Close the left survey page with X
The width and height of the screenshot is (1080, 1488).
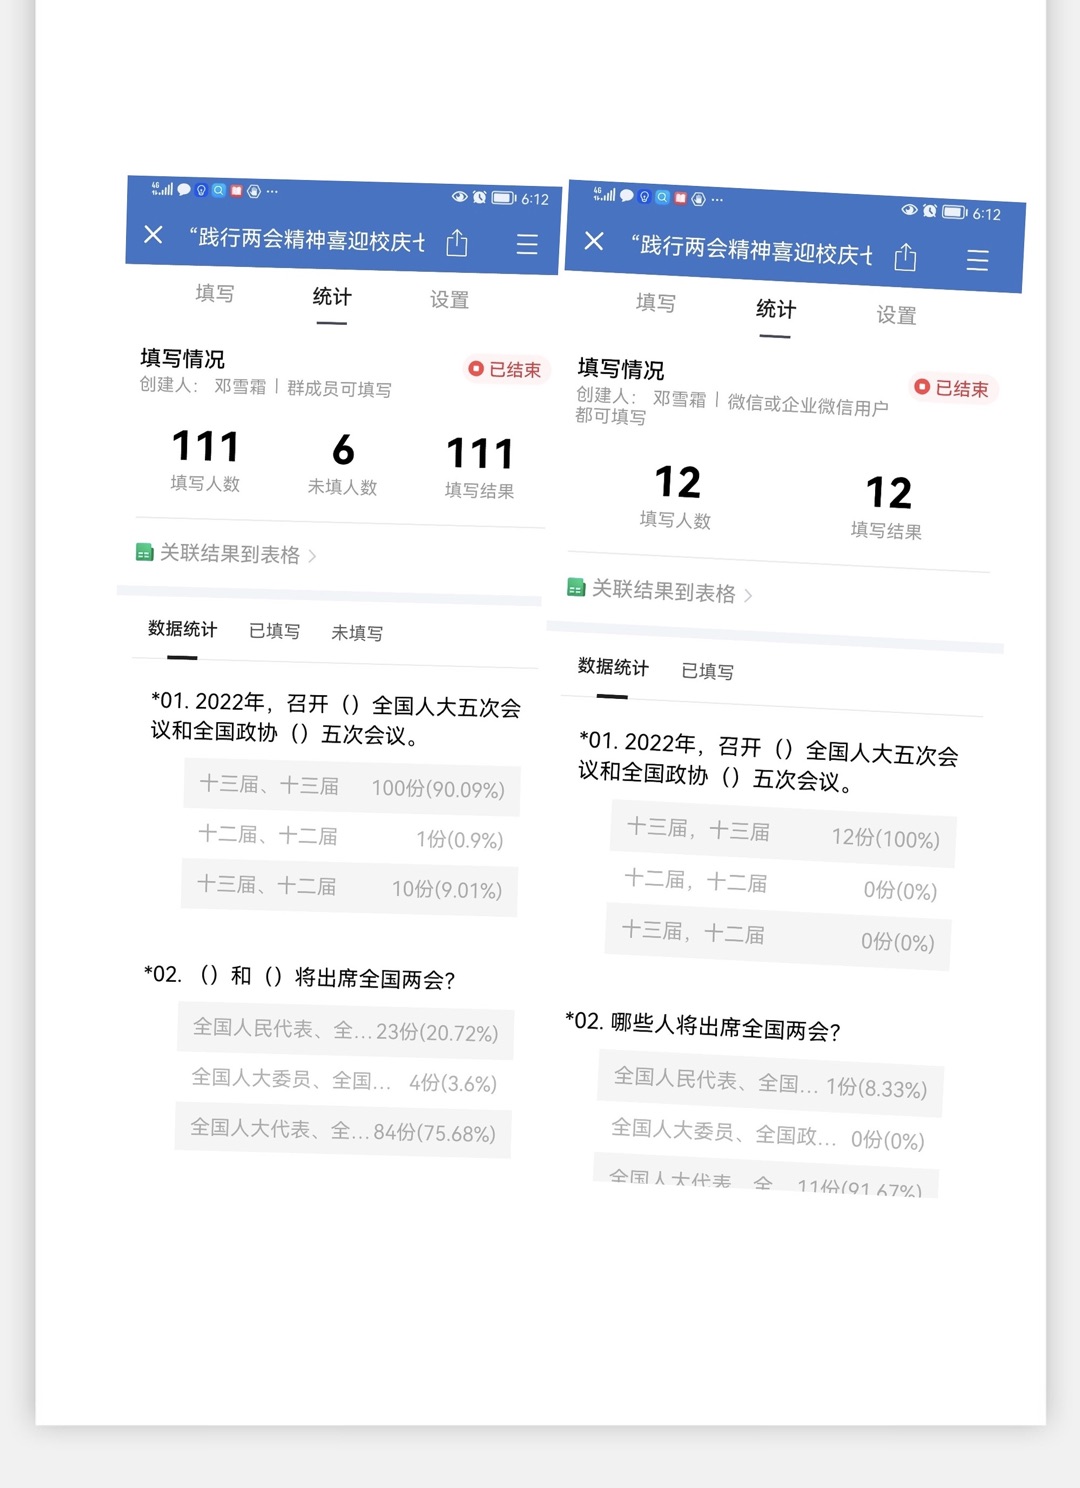point(153,234)
